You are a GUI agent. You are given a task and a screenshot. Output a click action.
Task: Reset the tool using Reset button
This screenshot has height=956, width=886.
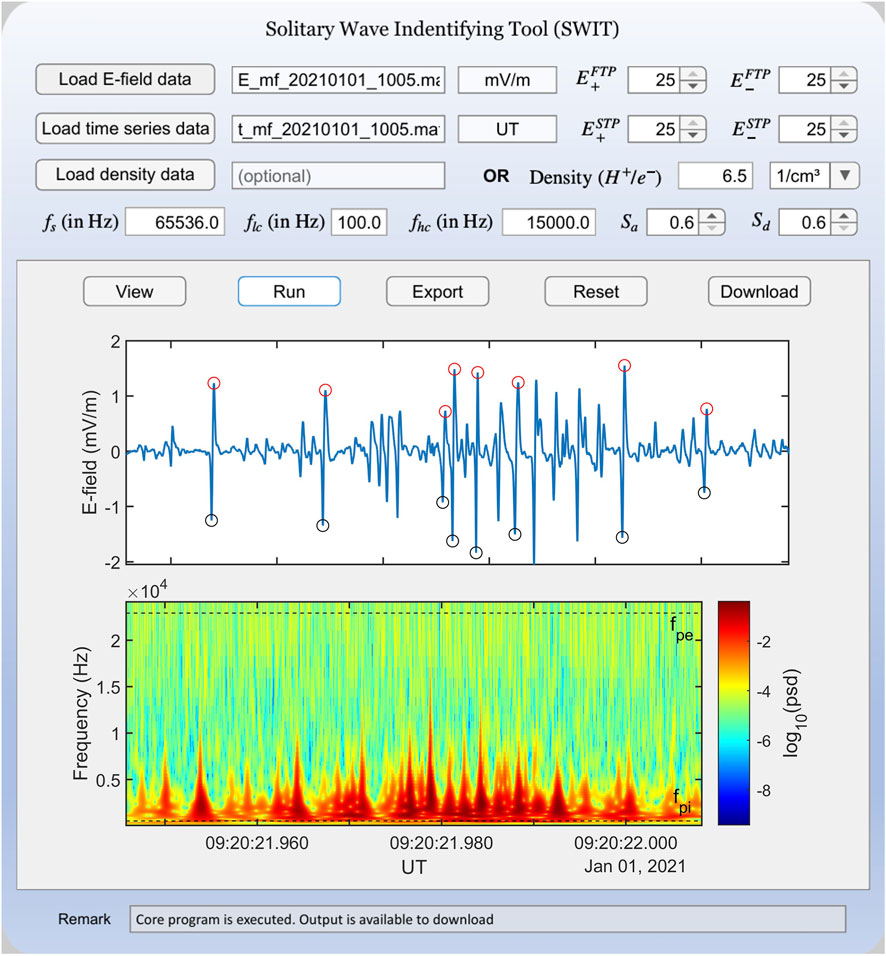596,292
